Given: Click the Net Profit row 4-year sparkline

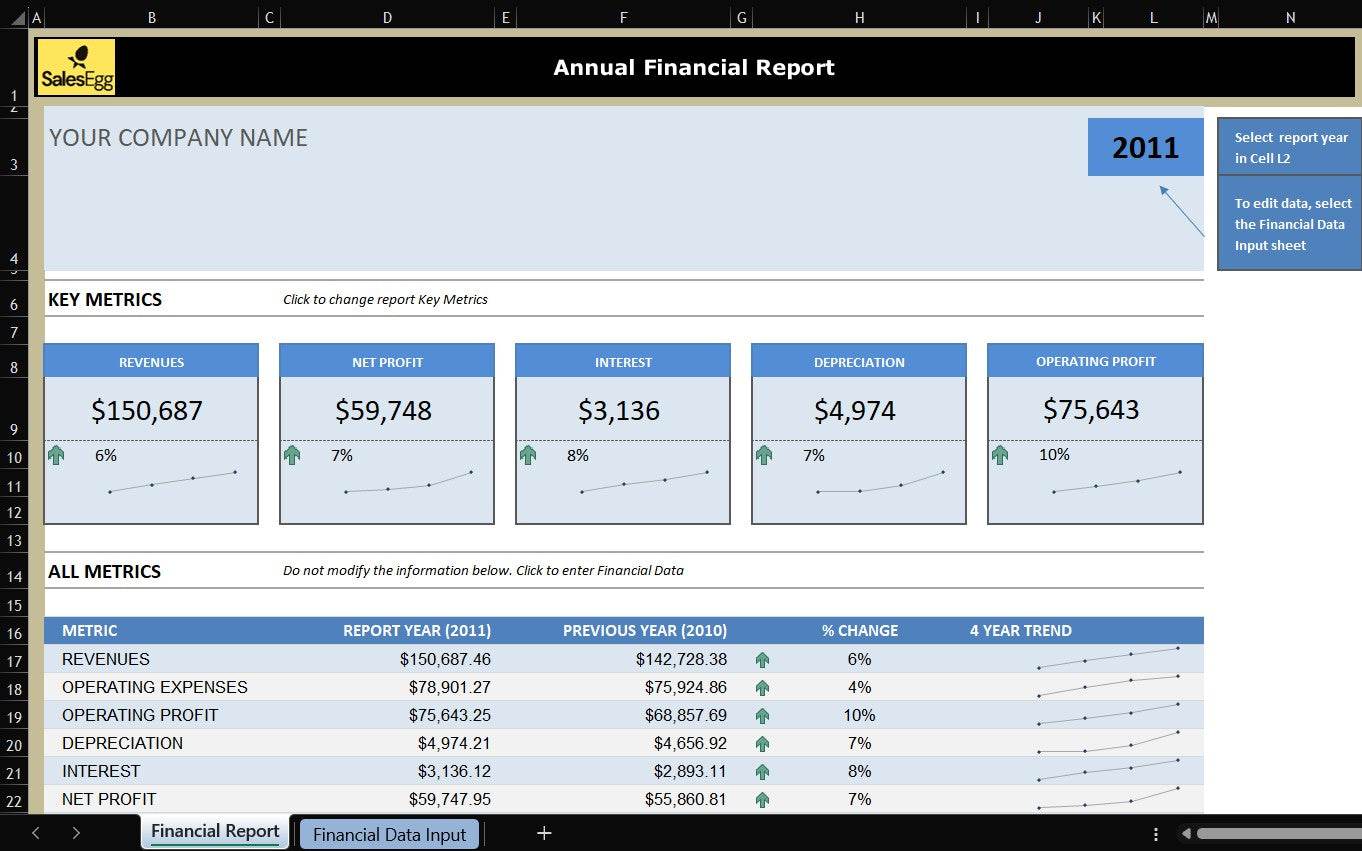Looking at the screenshot, I should coord(1108,799).
